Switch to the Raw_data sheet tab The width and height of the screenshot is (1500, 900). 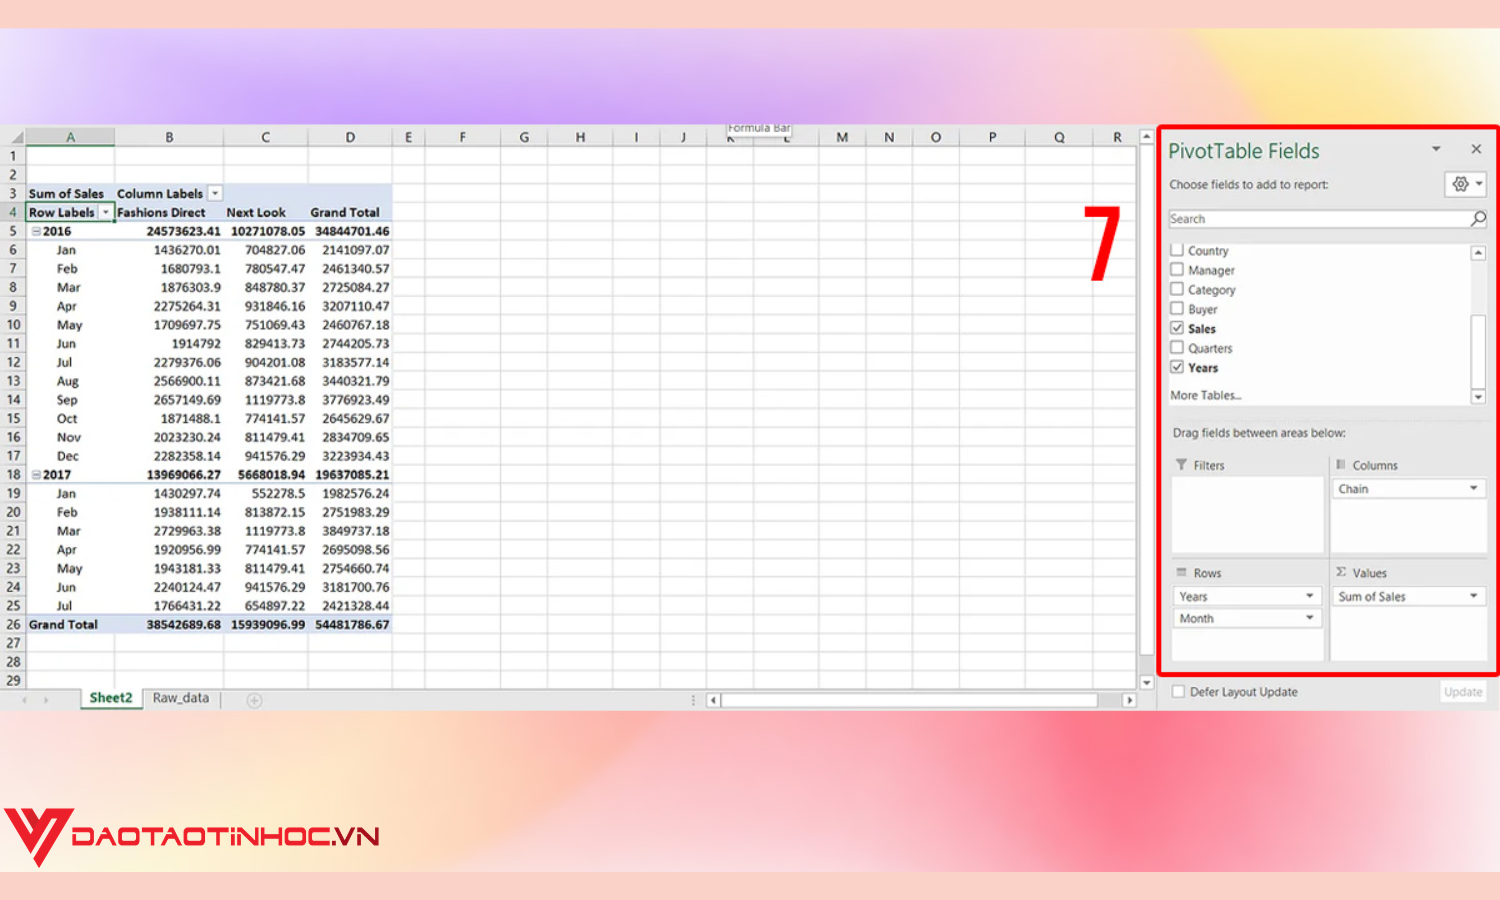(x=181, y=698)
